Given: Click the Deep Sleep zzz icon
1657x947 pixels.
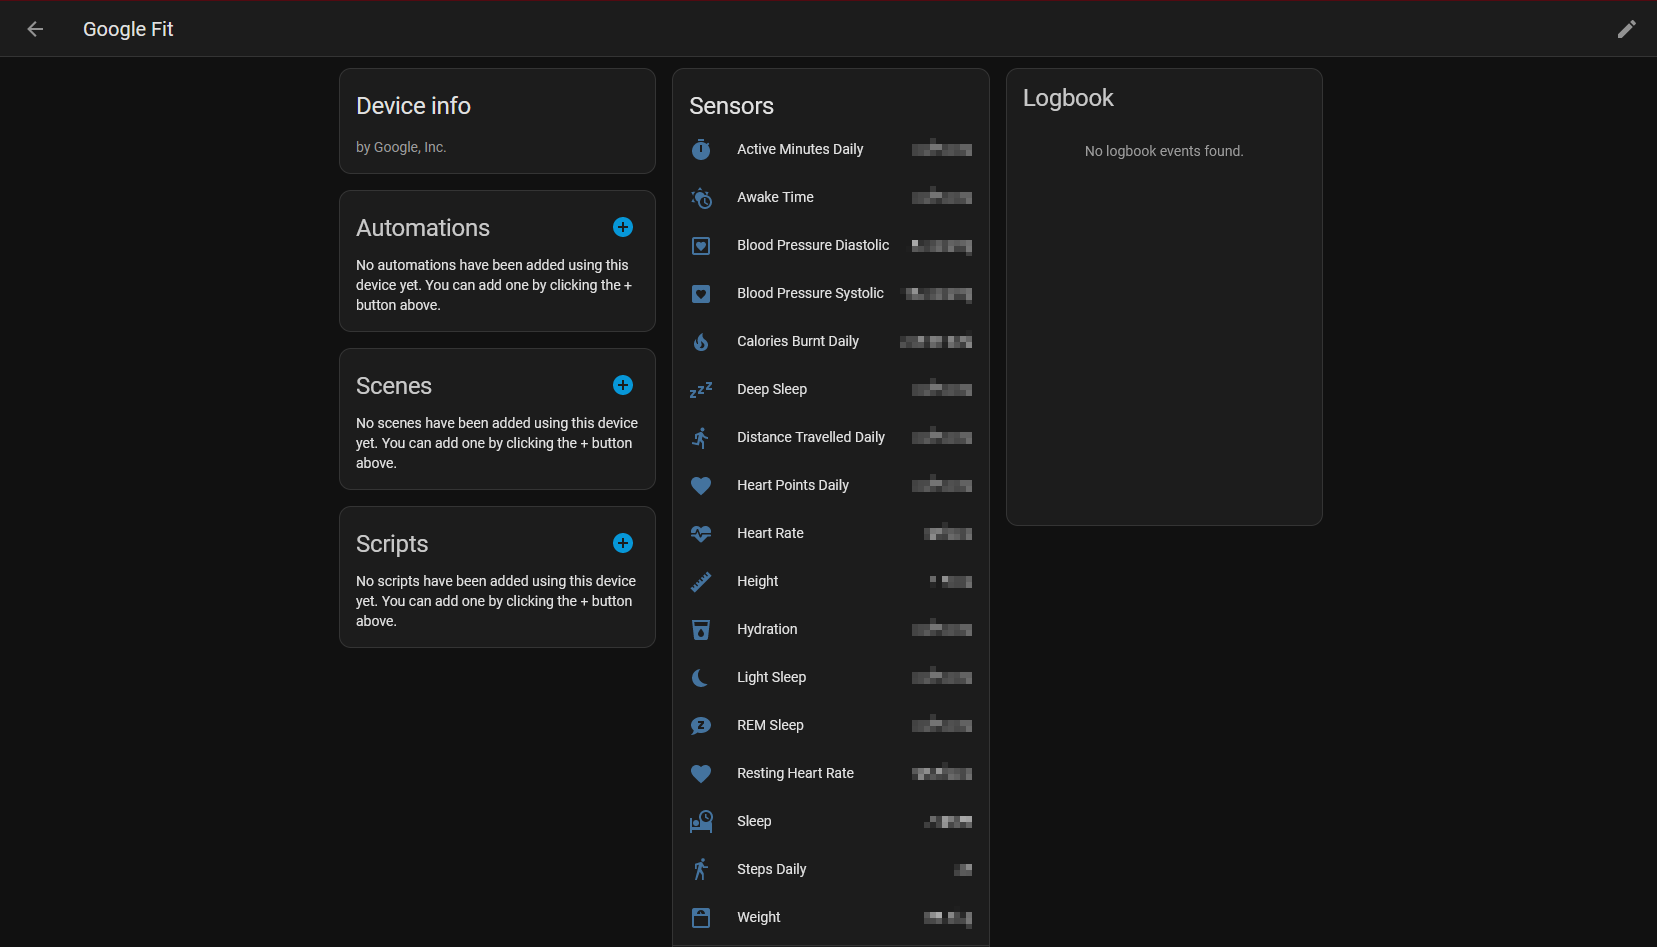Looking at the screenshot, I should (701, 389).
